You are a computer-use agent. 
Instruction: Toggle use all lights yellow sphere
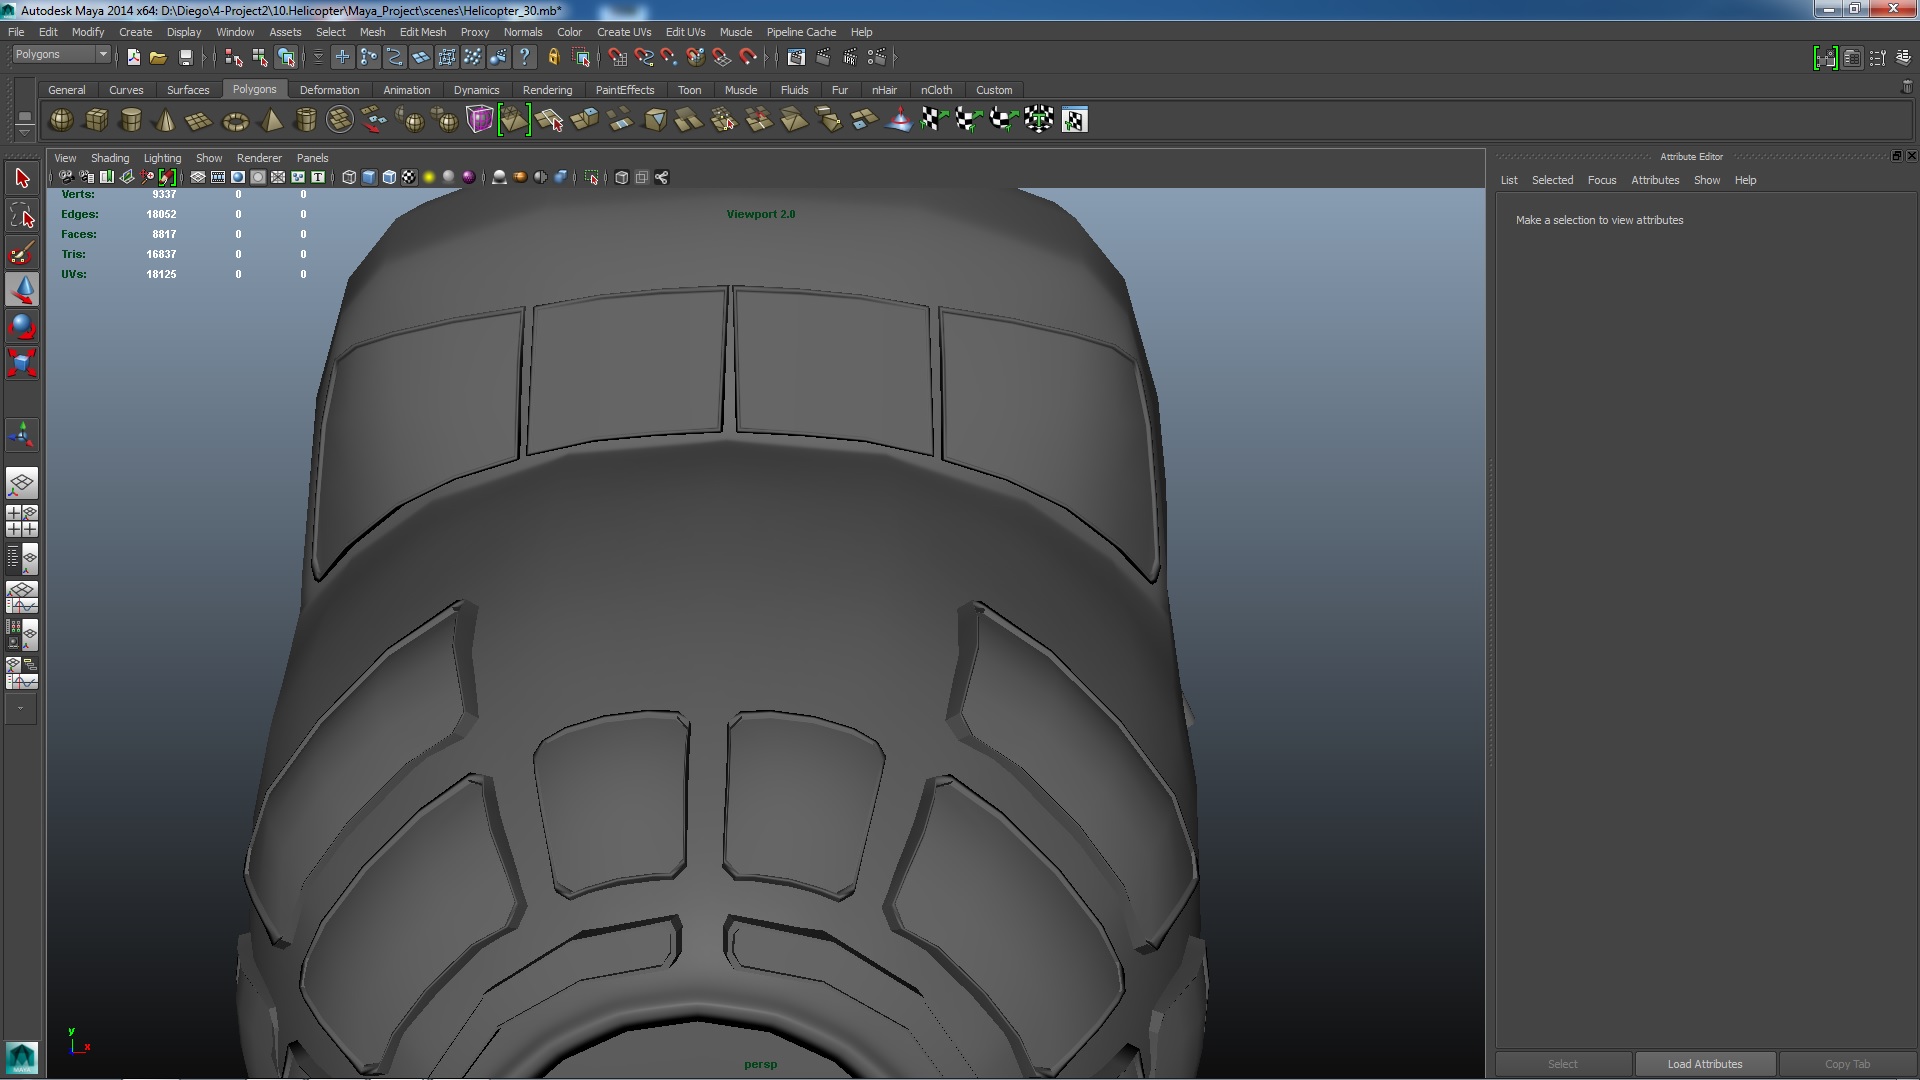[429, 177]
